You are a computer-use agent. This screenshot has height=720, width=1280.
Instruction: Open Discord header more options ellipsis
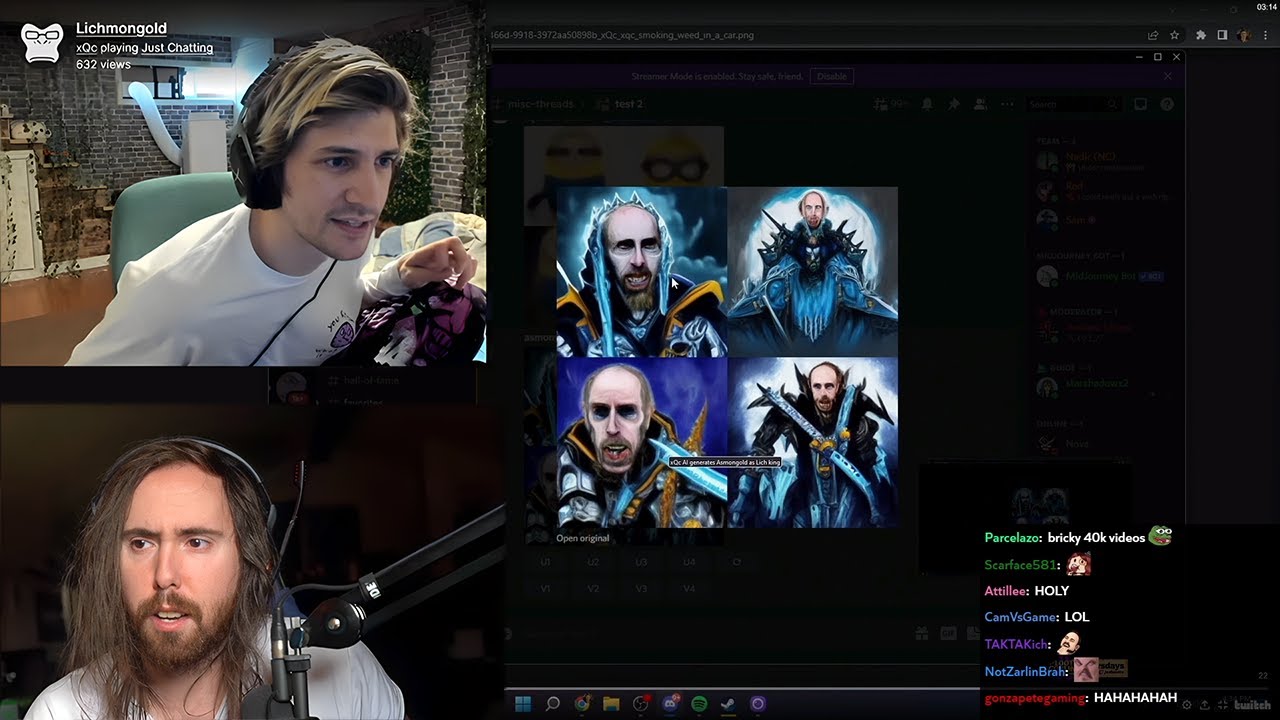click(x=1007, y=104)
